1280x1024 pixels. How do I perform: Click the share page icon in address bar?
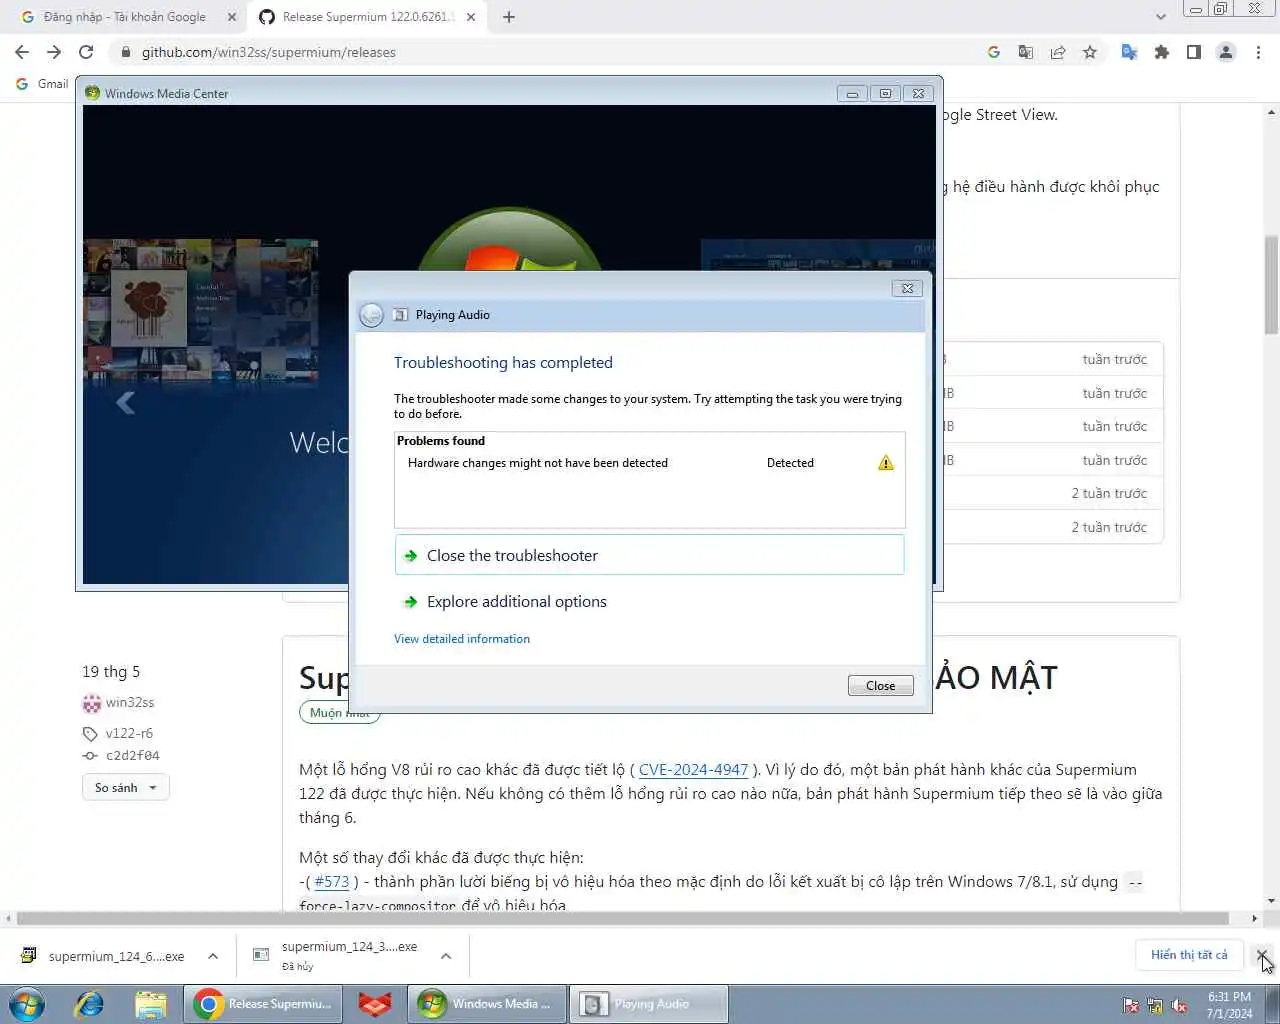click(1058, 52)
